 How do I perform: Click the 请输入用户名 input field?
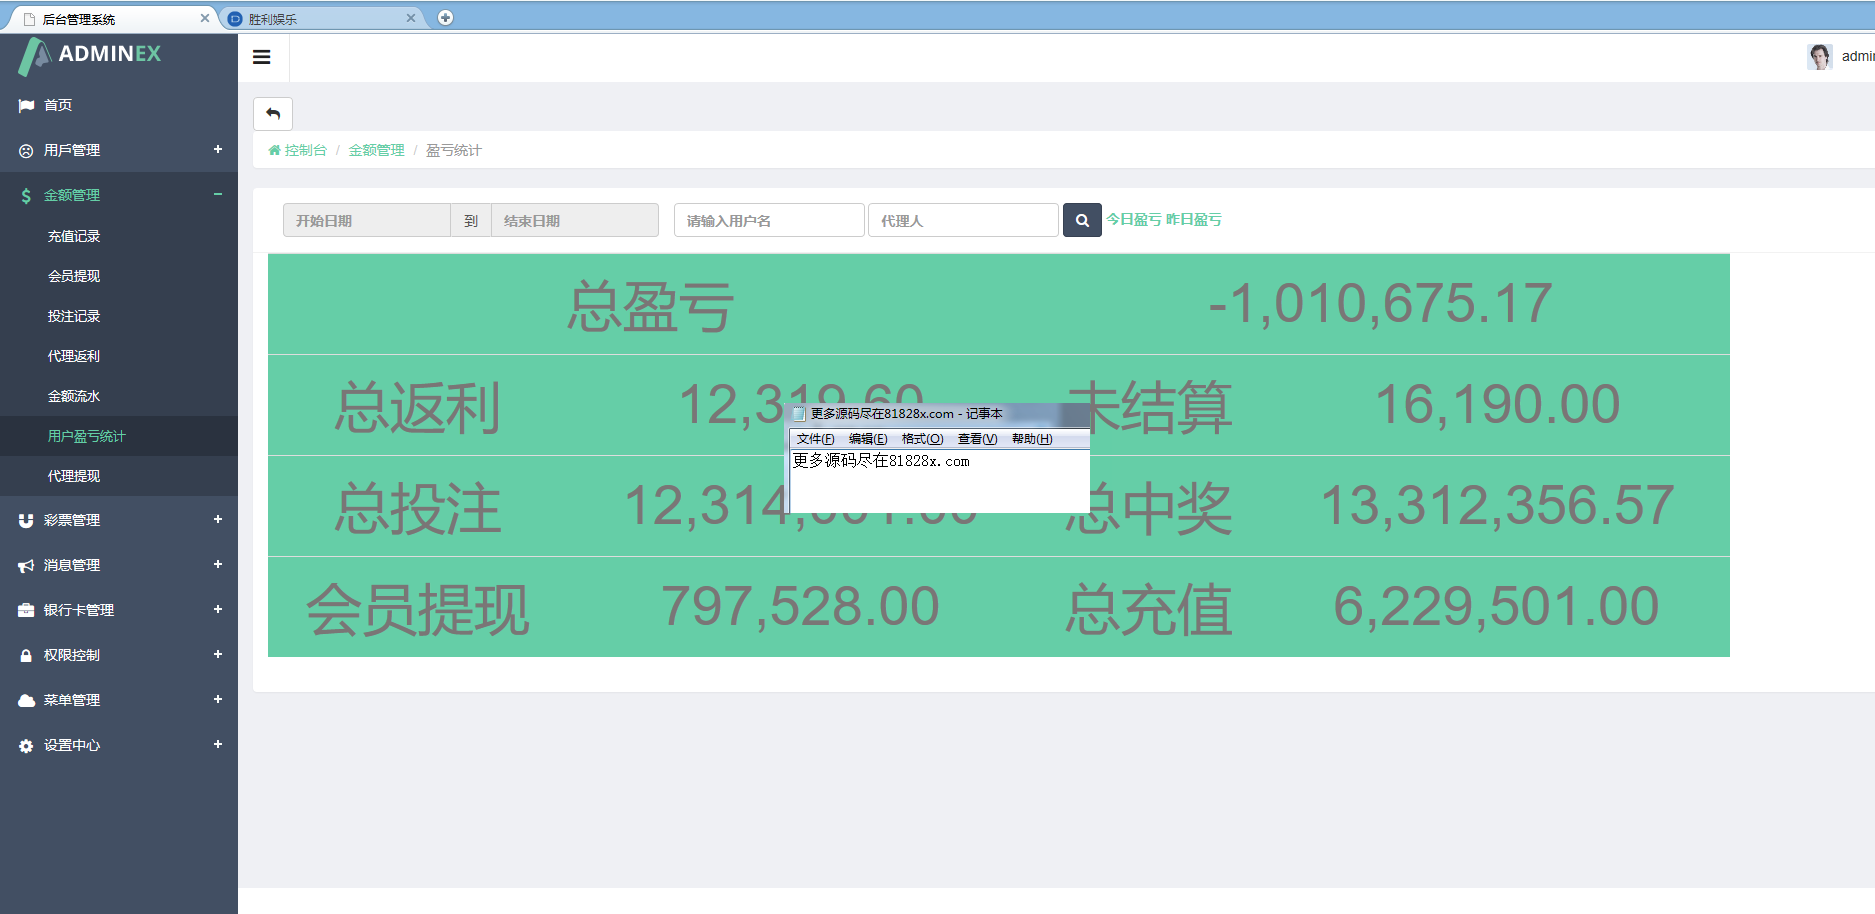coord(768,220)
